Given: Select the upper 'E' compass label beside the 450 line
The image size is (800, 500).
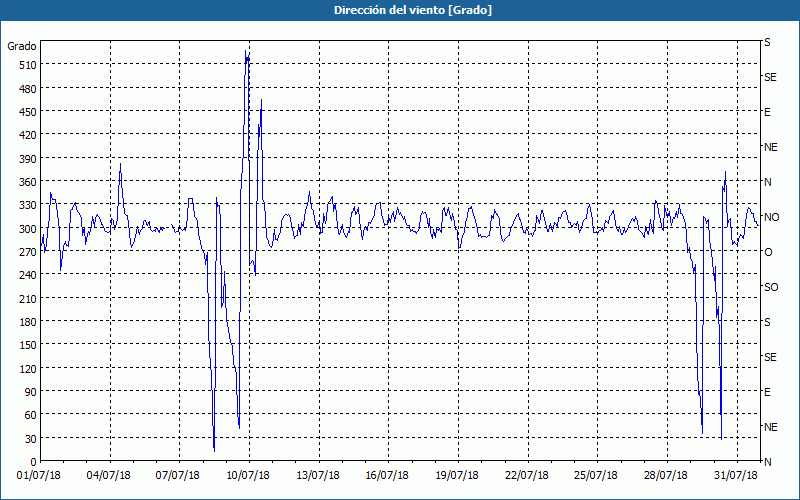Looking at the screenshot, I should click(x=767, y=112).
